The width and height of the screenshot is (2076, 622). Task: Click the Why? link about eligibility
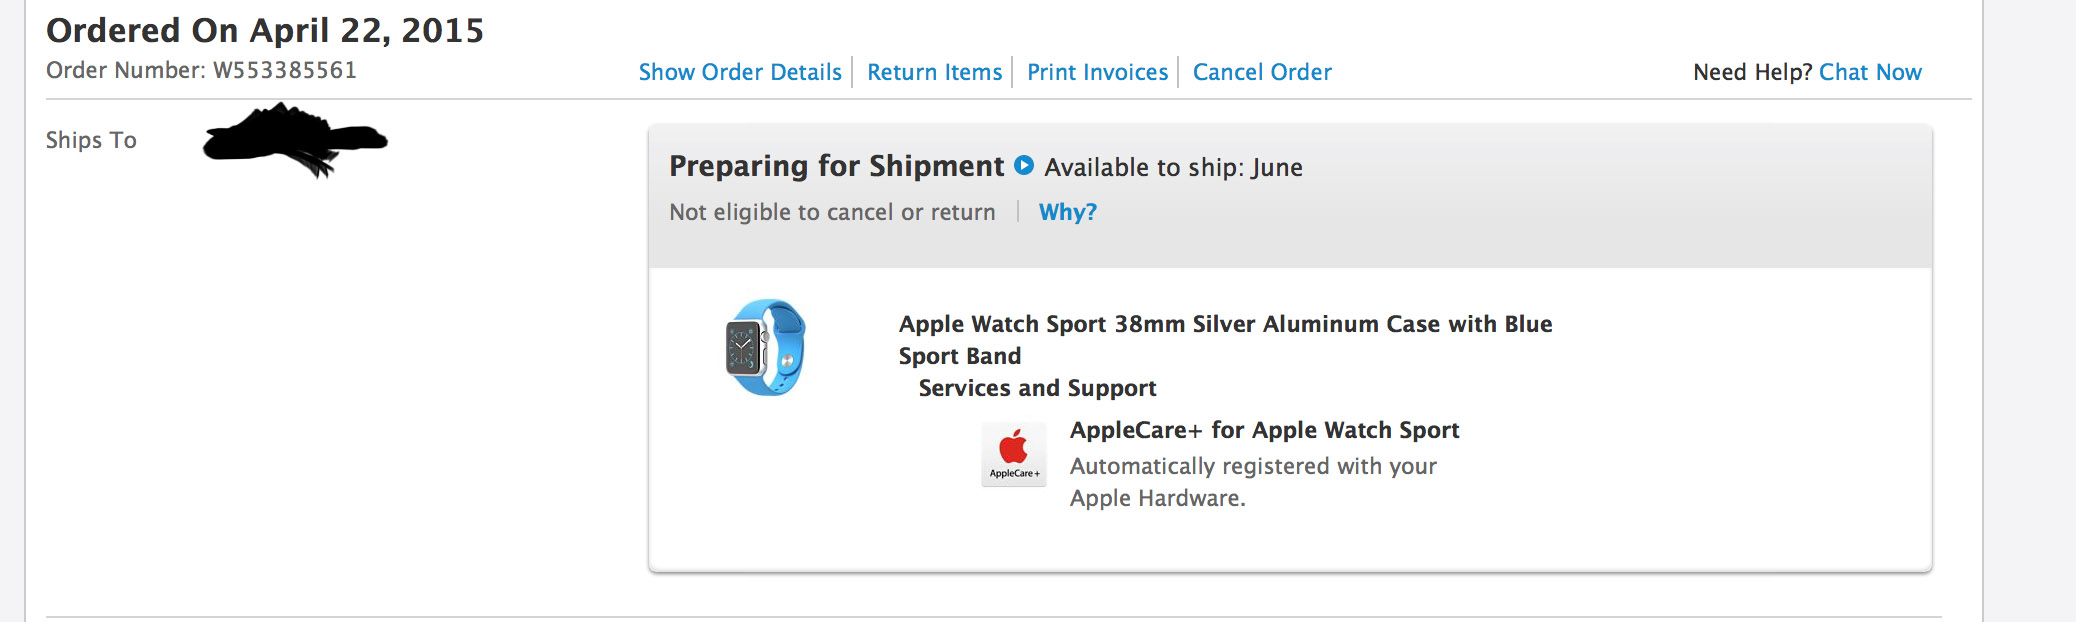[1067, 212]
